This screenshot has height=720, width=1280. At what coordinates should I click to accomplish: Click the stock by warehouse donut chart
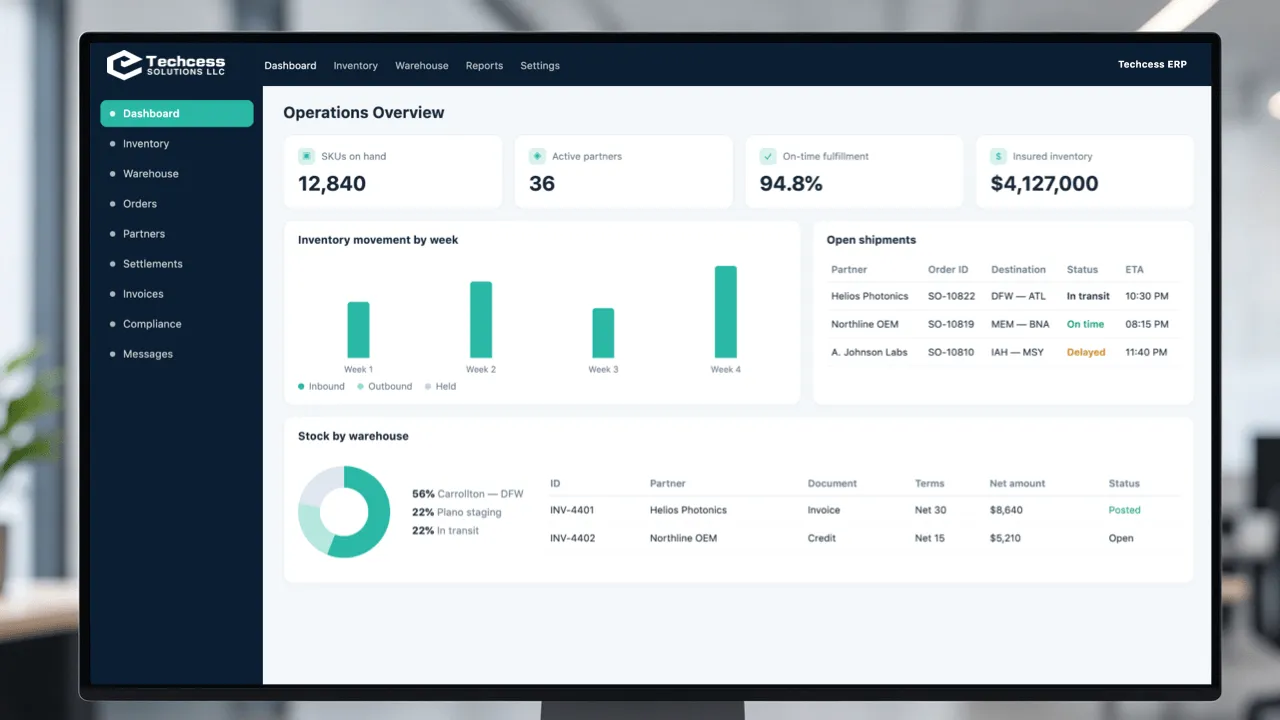coord(344,512)
